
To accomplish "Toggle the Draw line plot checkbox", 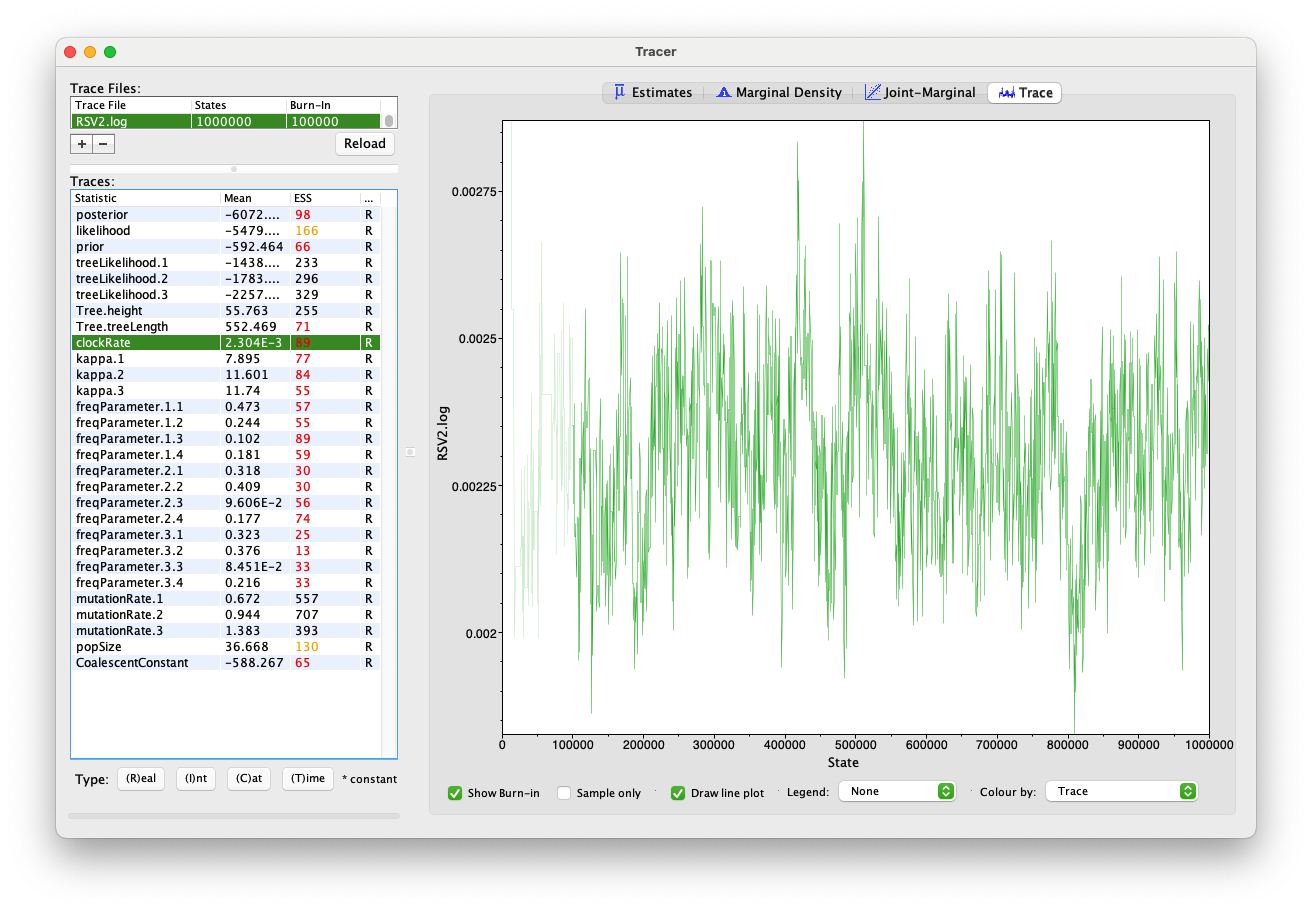I will click(678, 793).
